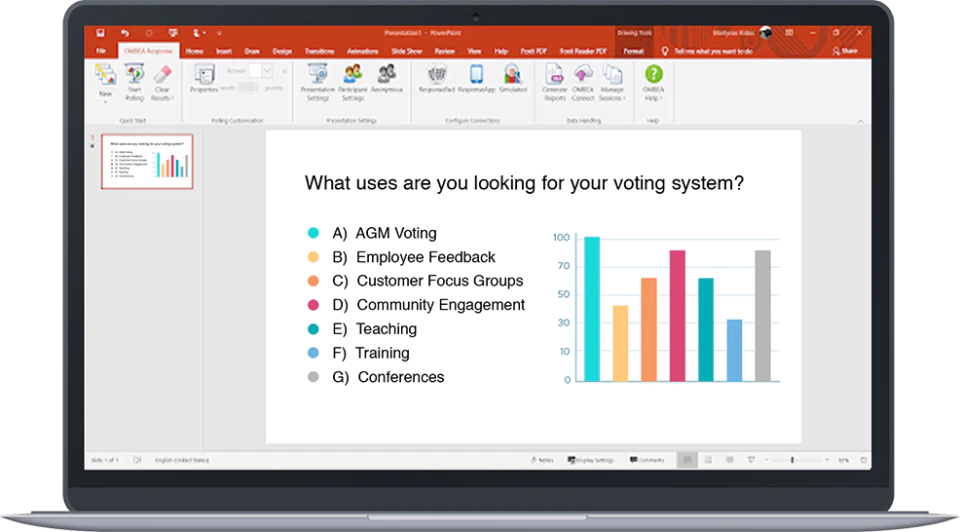The width and height of the screenshot is (960, 532).
Task: Collapse the ribbon with the chevron arrow
Action: [860, 122]
